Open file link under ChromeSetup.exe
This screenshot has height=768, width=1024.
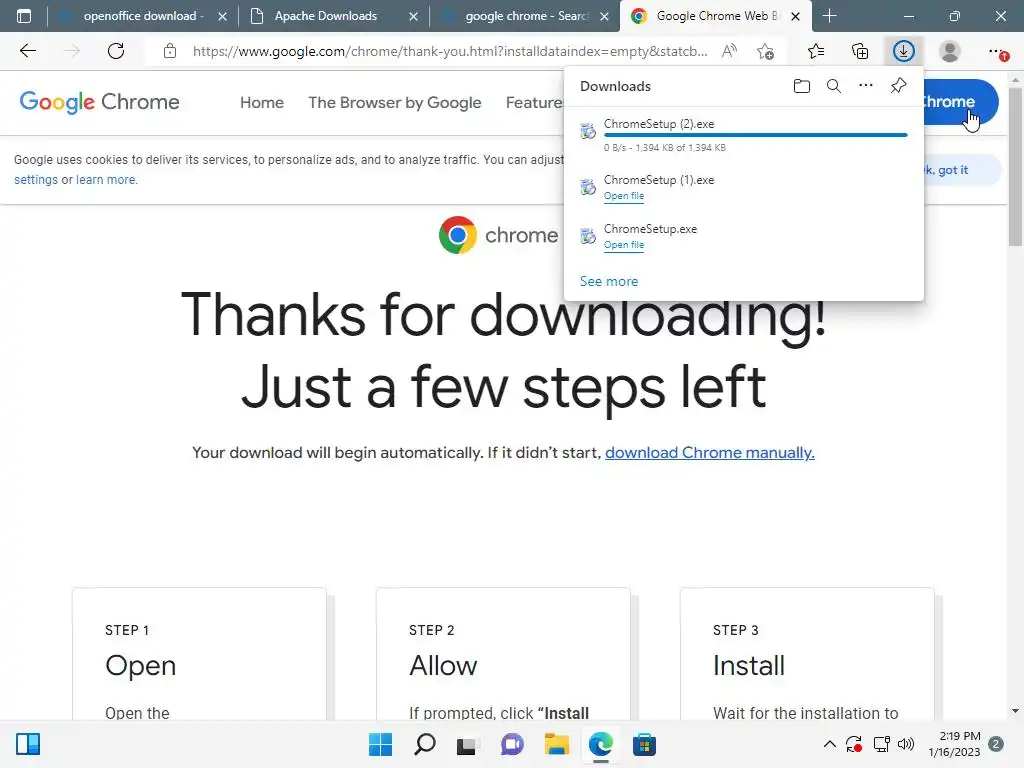(624, 245)
